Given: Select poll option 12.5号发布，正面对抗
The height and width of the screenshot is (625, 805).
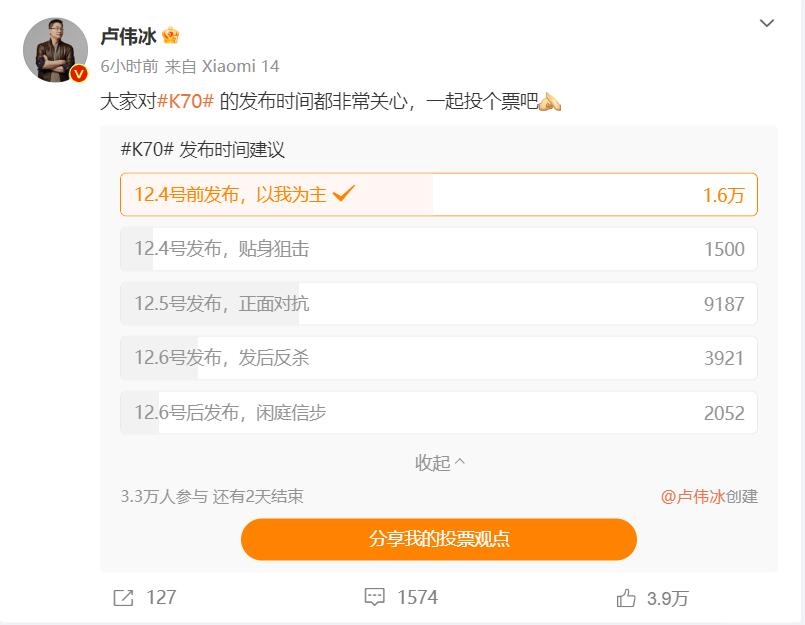Looking at the screenshot, I should pyautogui.click(x=438, y=303).
